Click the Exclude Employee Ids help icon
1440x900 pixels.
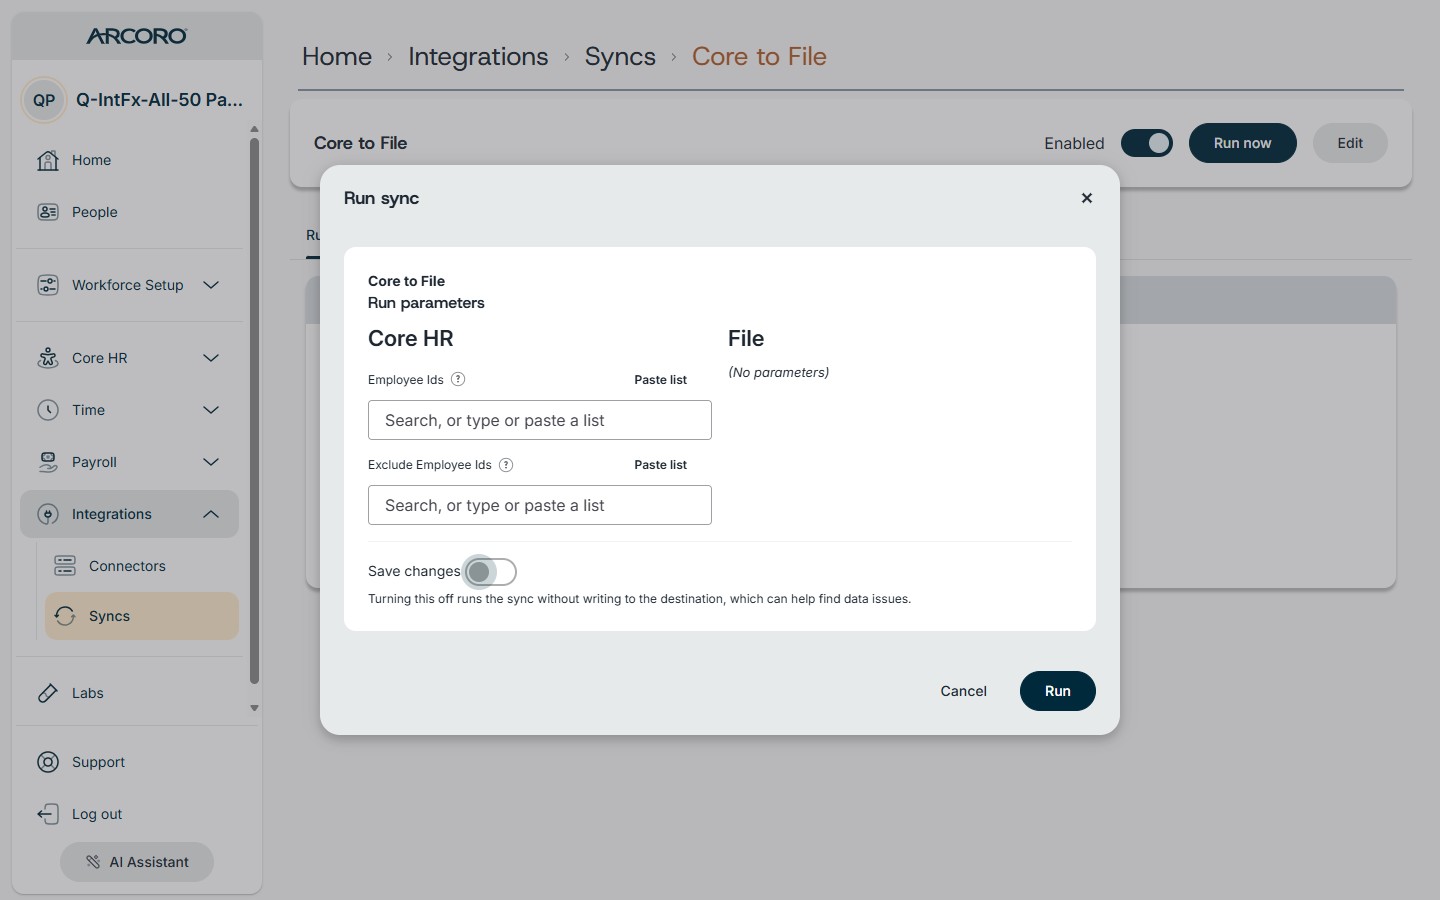coord(506,464)
